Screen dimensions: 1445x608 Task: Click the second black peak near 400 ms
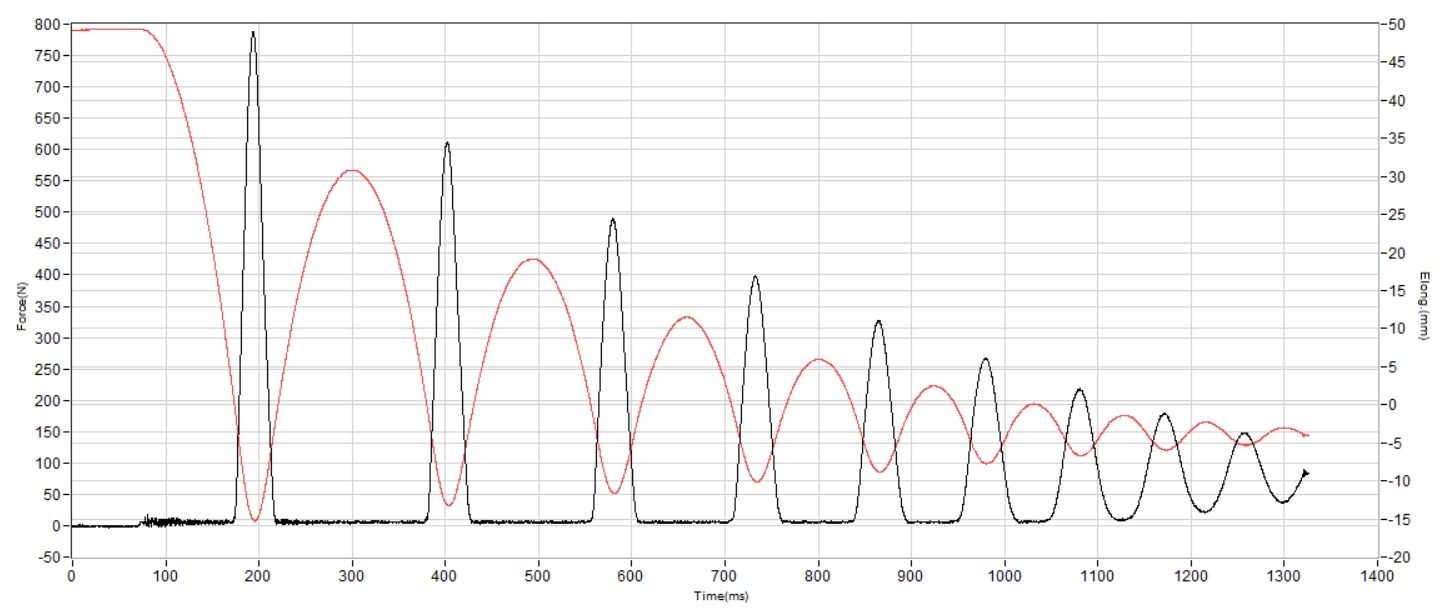pos(447,143)
